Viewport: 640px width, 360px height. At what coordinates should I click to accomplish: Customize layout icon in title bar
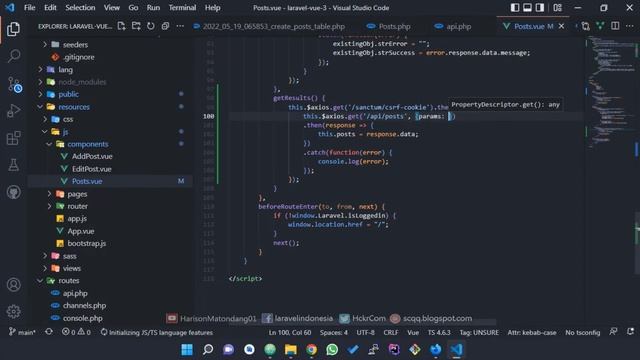558,8
